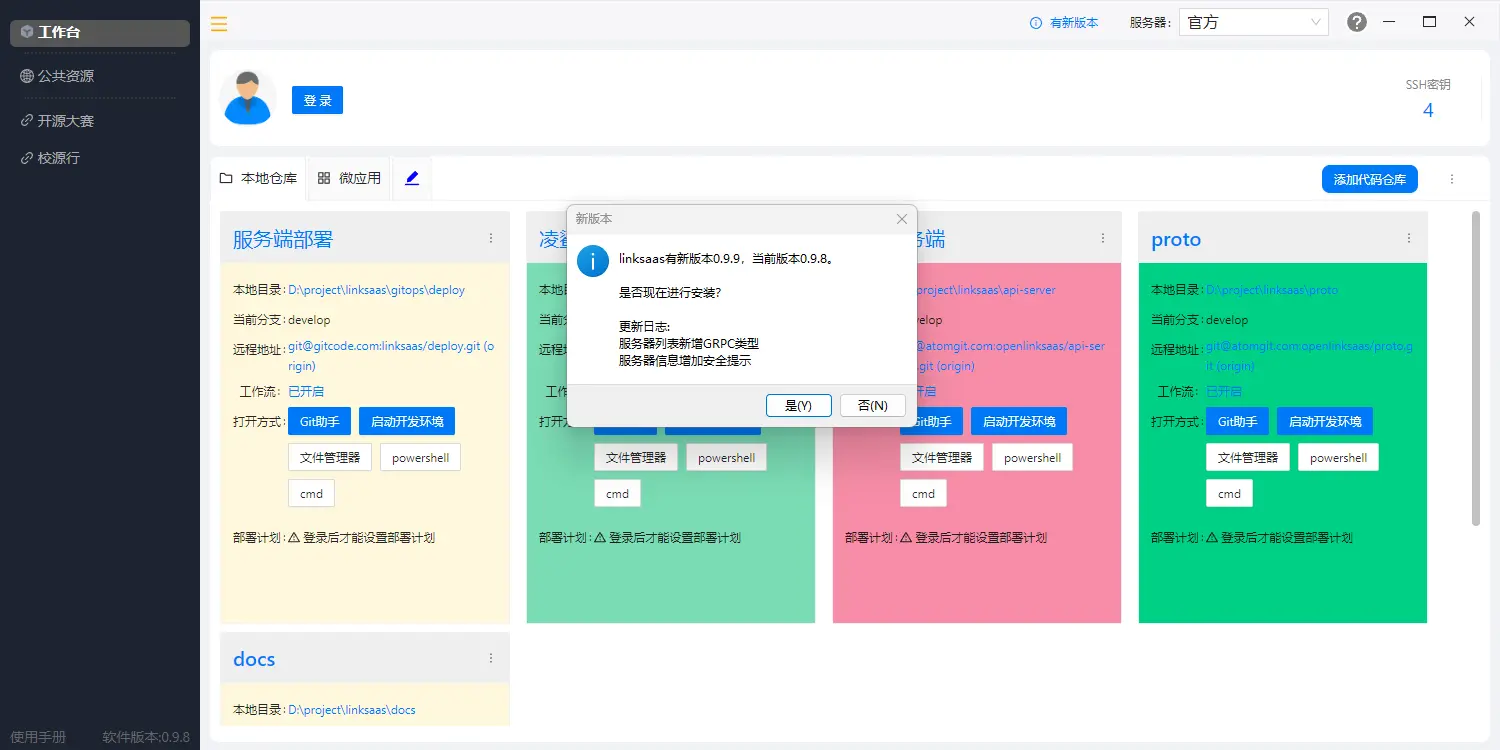Open powershell in the teal-green card
This screenshot has height=750, width=1500.
[726, 457]
